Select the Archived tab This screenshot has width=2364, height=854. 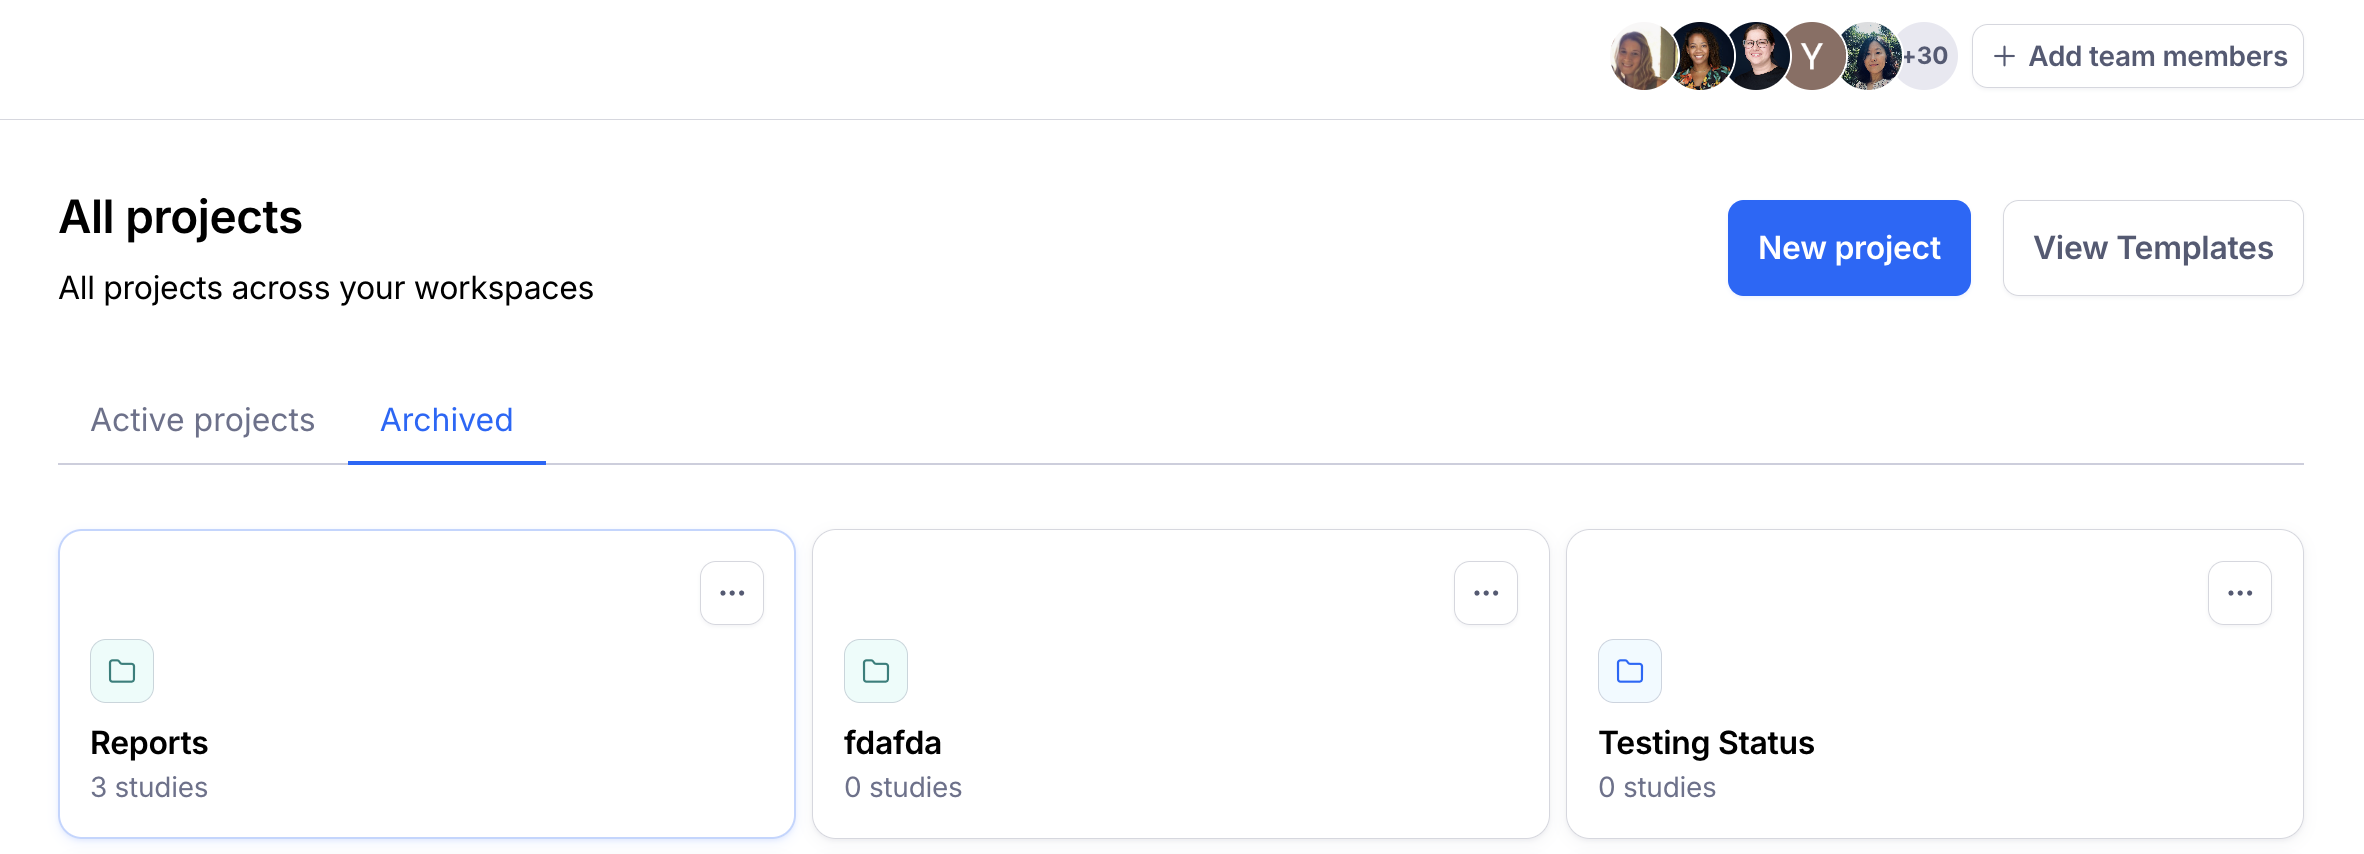447,420
